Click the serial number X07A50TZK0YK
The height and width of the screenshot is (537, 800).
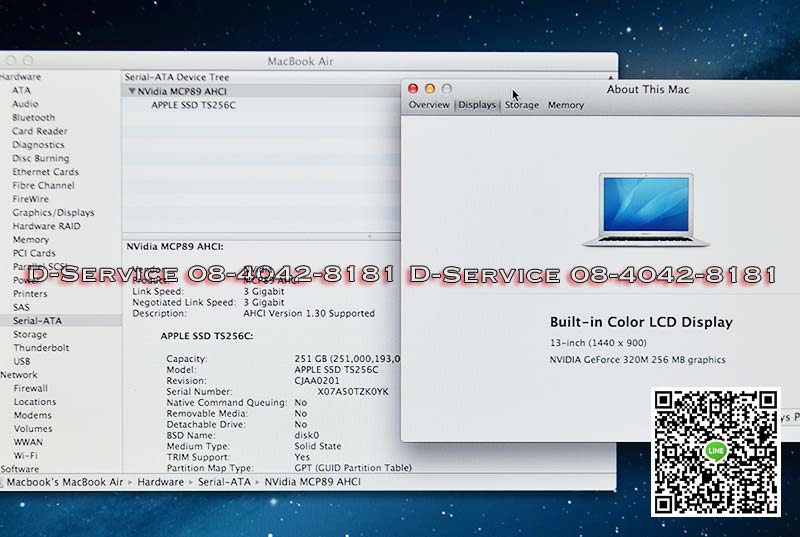click(x=353, y=392)
